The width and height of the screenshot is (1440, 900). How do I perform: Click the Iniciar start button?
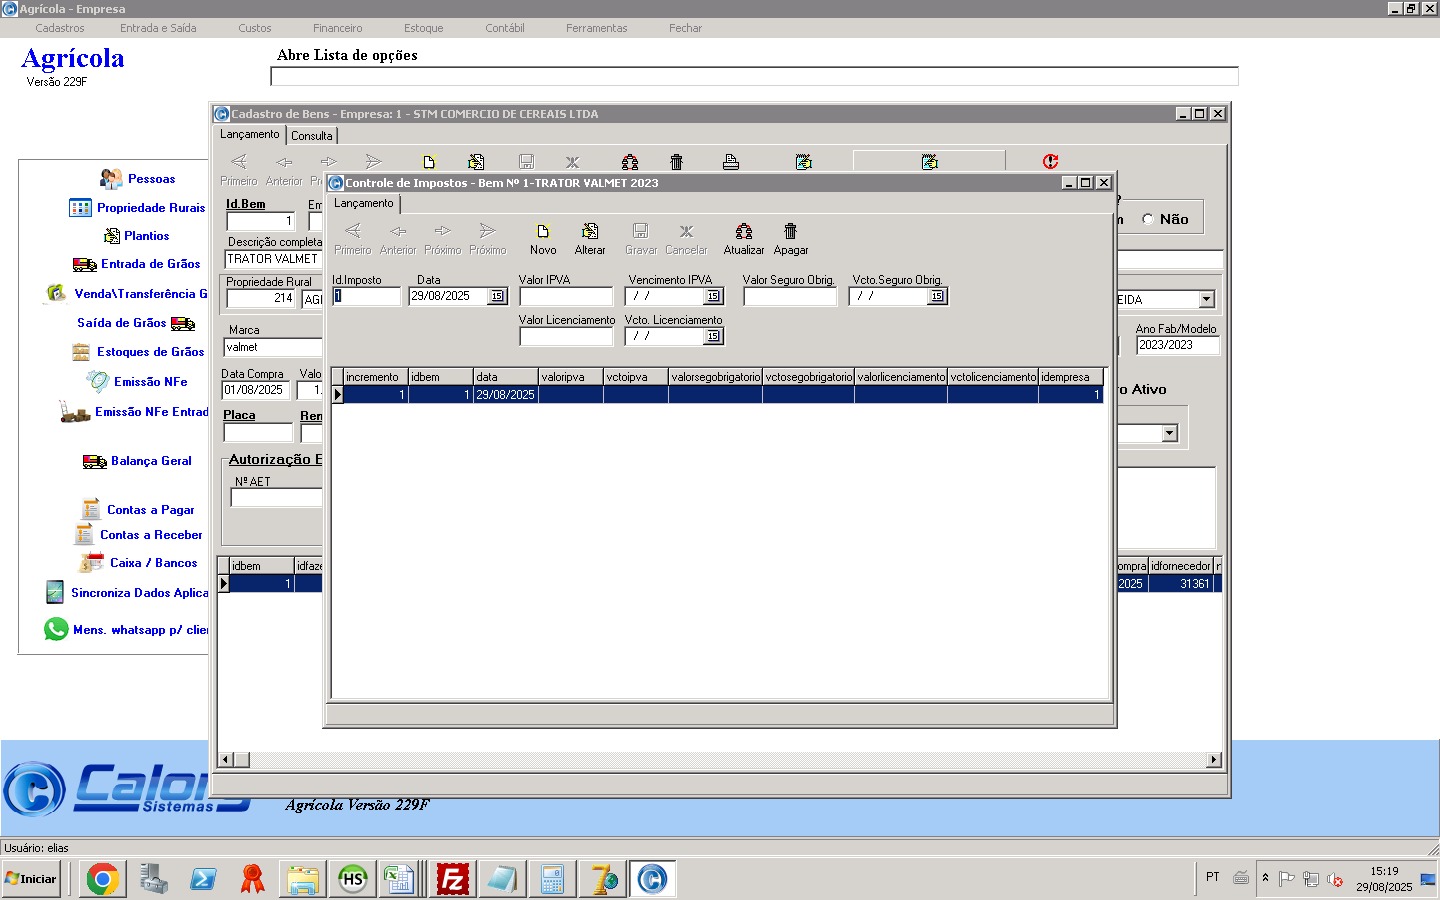click(x=31, y=879)
